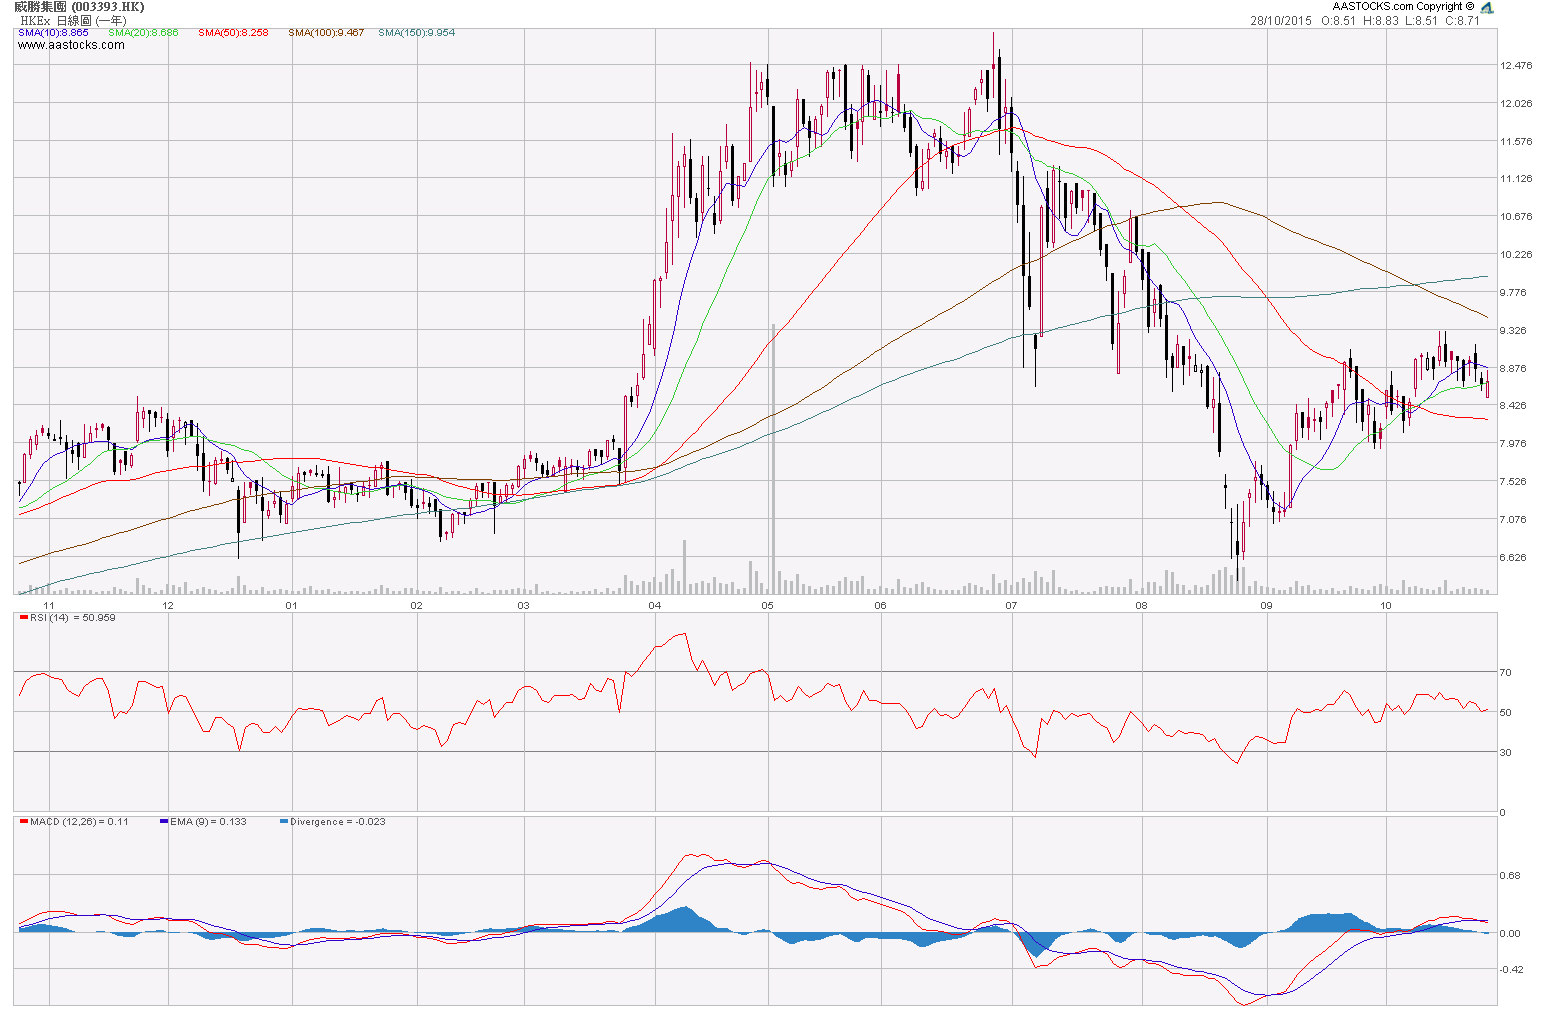This screenshot has height=1020, width=1550.
Task: Select the SMA(50):8.258 legend label
Action: (233, 33)
